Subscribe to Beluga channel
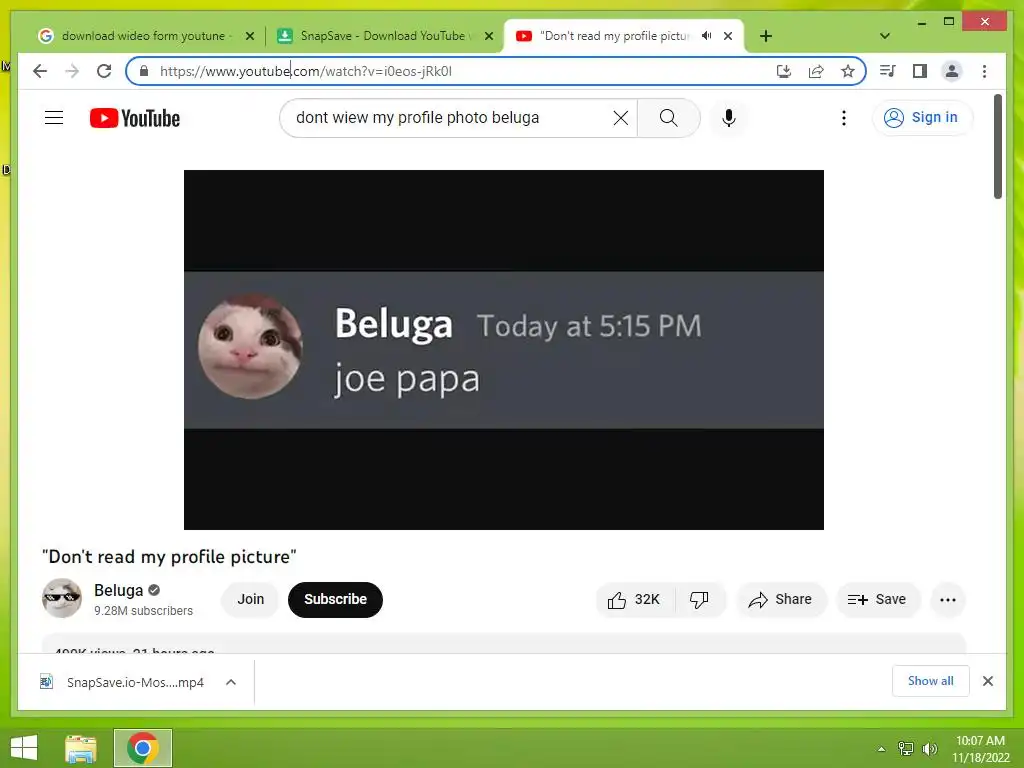 (x=335, y=600)
